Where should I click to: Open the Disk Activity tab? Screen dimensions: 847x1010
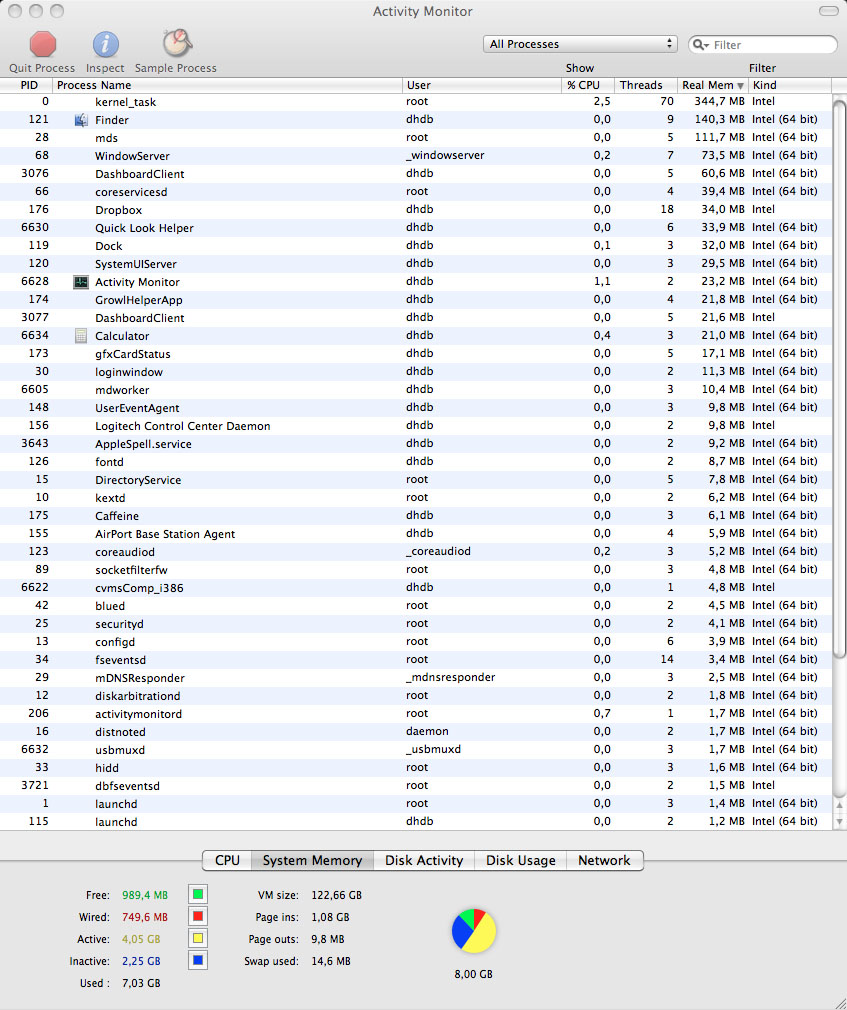(x=424, y=861)
